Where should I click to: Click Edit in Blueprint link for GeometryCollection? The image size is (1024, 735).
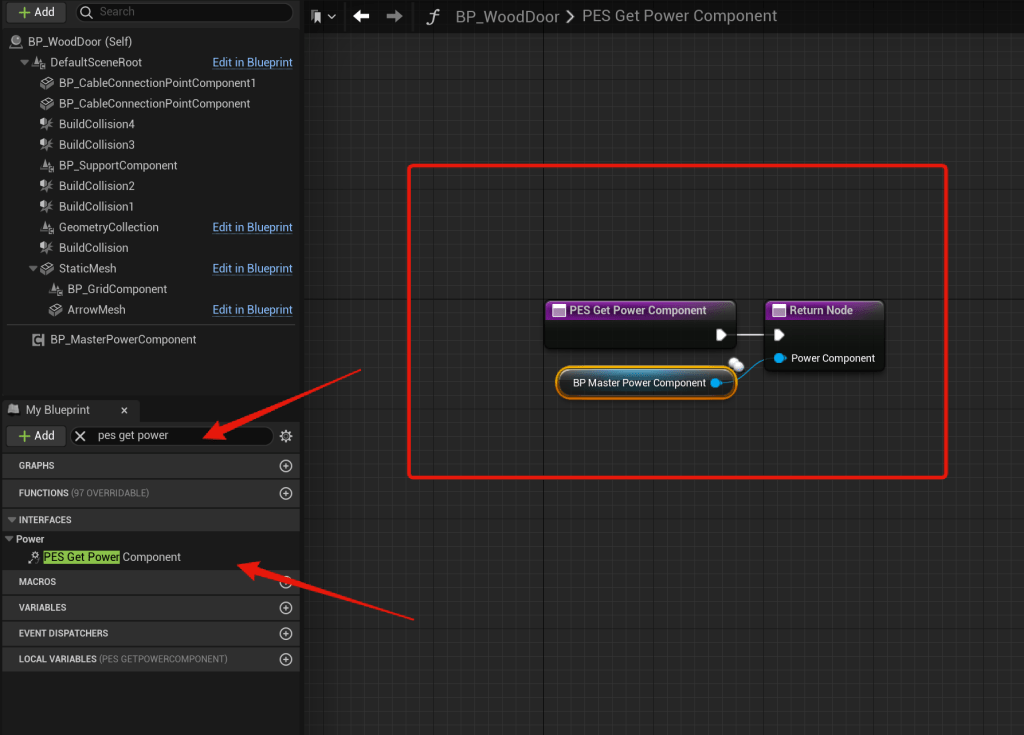pos(252,227)
